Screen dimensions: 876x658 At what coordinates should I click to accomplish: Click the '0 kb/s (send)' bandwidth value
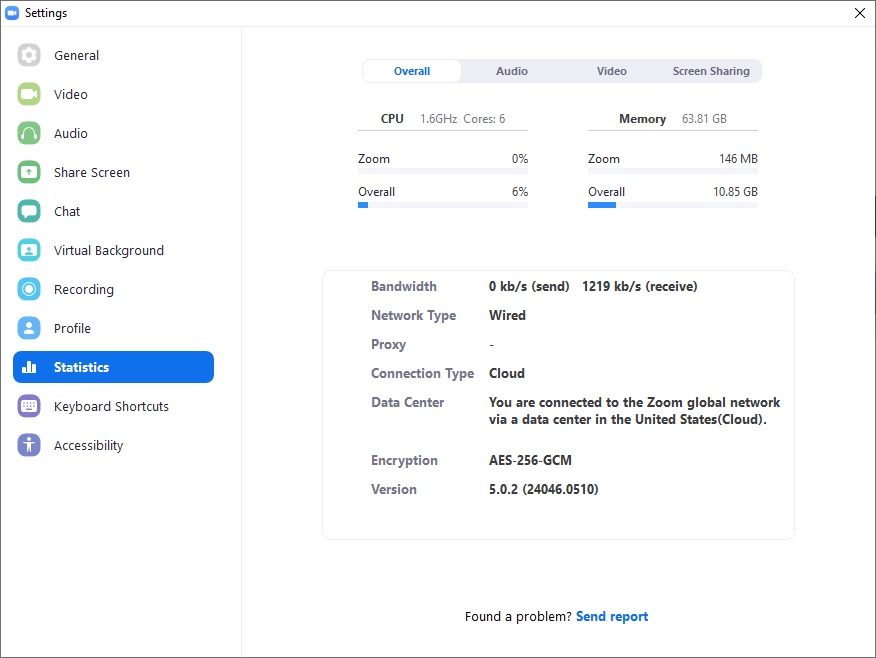pyautogui.click(x=529, y=286)
